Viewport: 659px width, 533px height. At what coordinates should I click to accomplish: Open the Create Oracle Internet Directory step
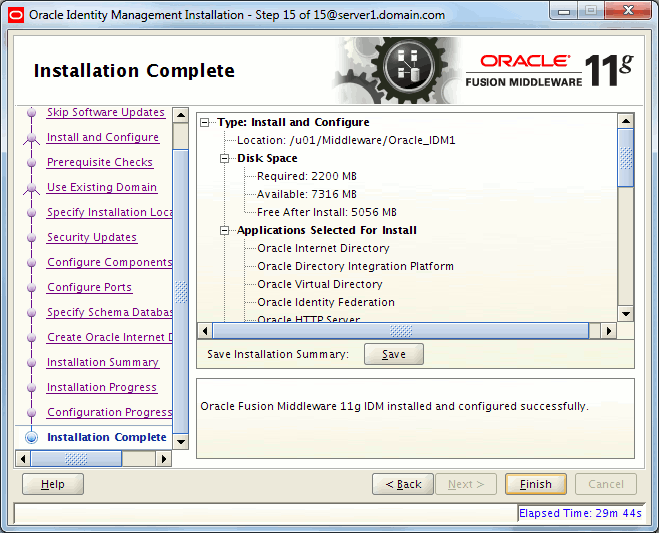point(109,337)
